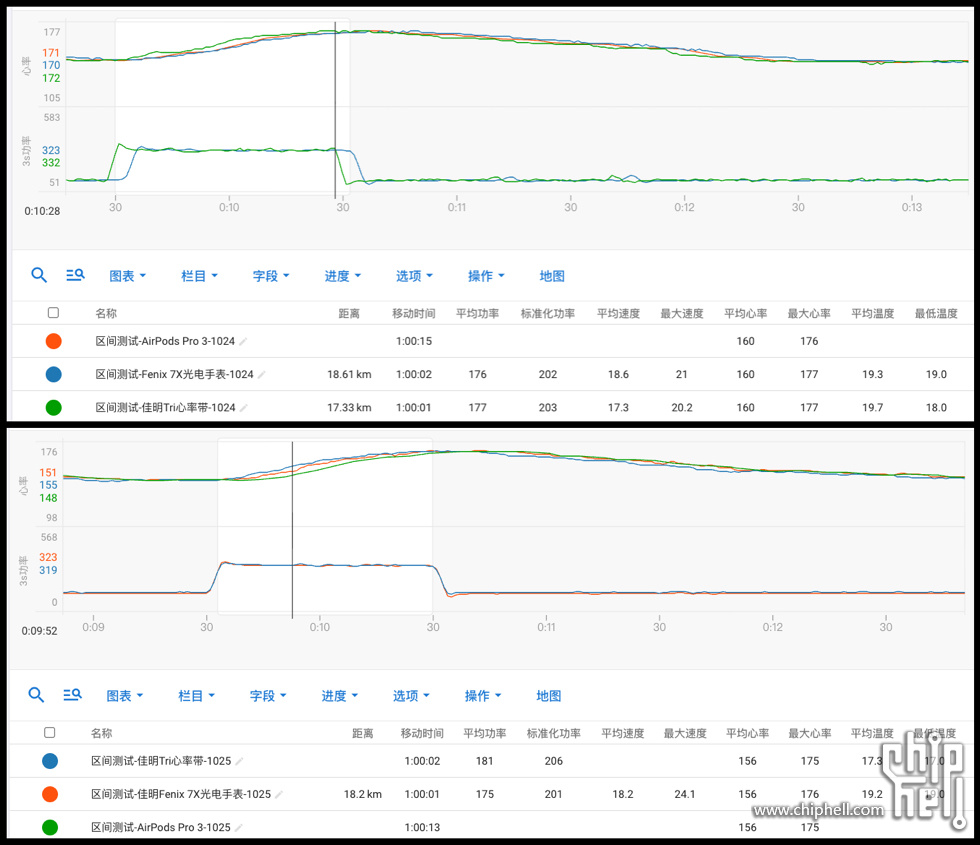The width and height of the screenshot is (980, 845).
Task: Click the 1:00:13 moving time cell
Action: click(x=422, y=828)
